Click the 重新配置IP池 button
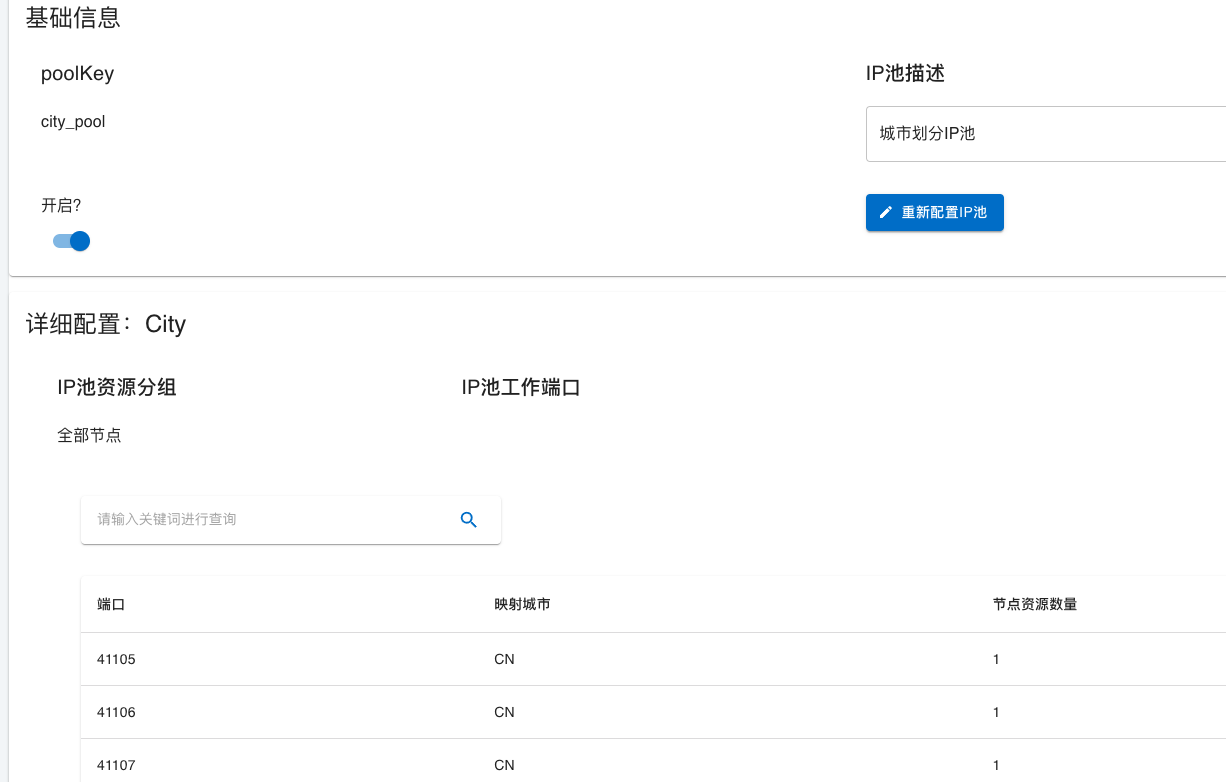Image resolution: width=1226 pixels, height=782 pixels. (934, 213)
